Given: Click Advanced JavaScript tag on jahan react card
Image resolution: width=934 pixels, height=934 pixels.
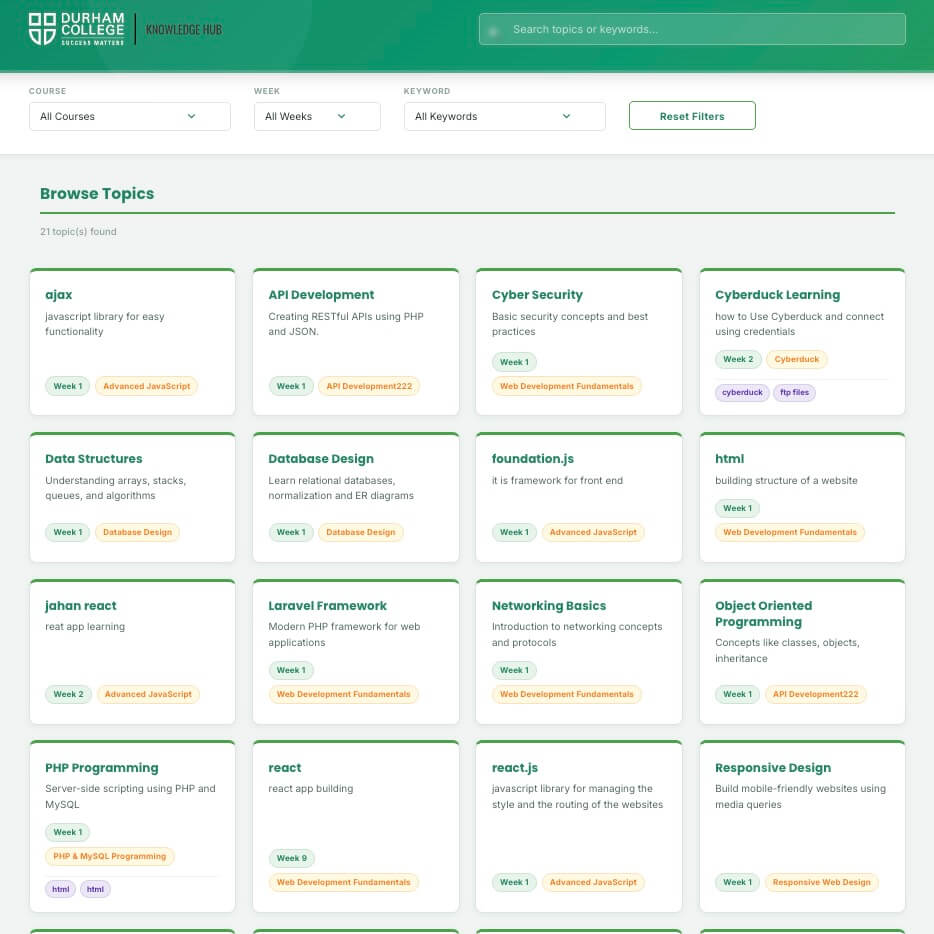Looking at the screenshot, I should (x=148, y=695).
